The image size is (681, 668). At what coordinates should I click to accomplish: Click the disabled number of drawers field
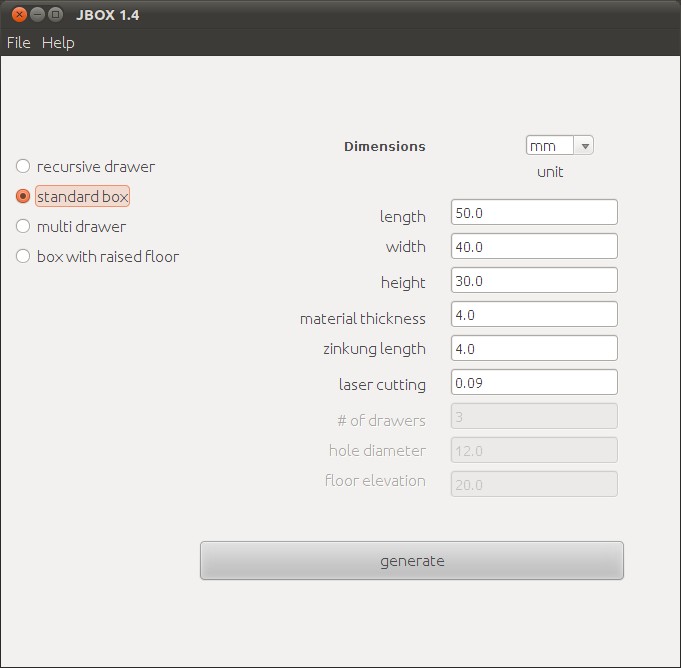(534, 416)
